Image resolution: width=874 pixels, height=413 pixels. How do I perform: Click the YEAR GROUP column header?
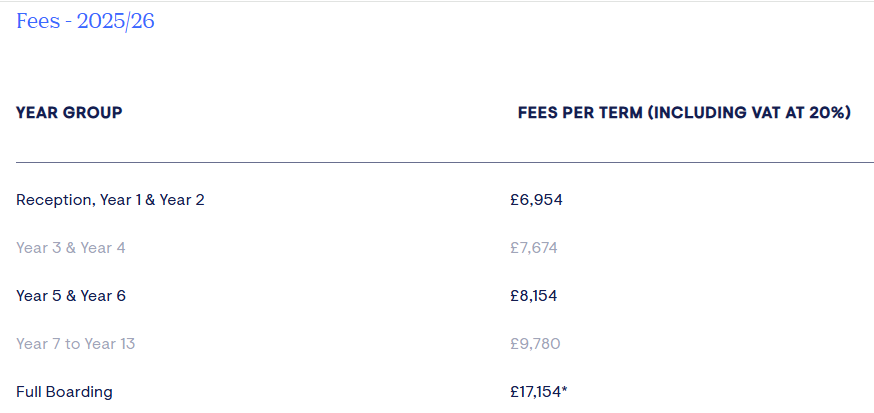click(69, 113)
